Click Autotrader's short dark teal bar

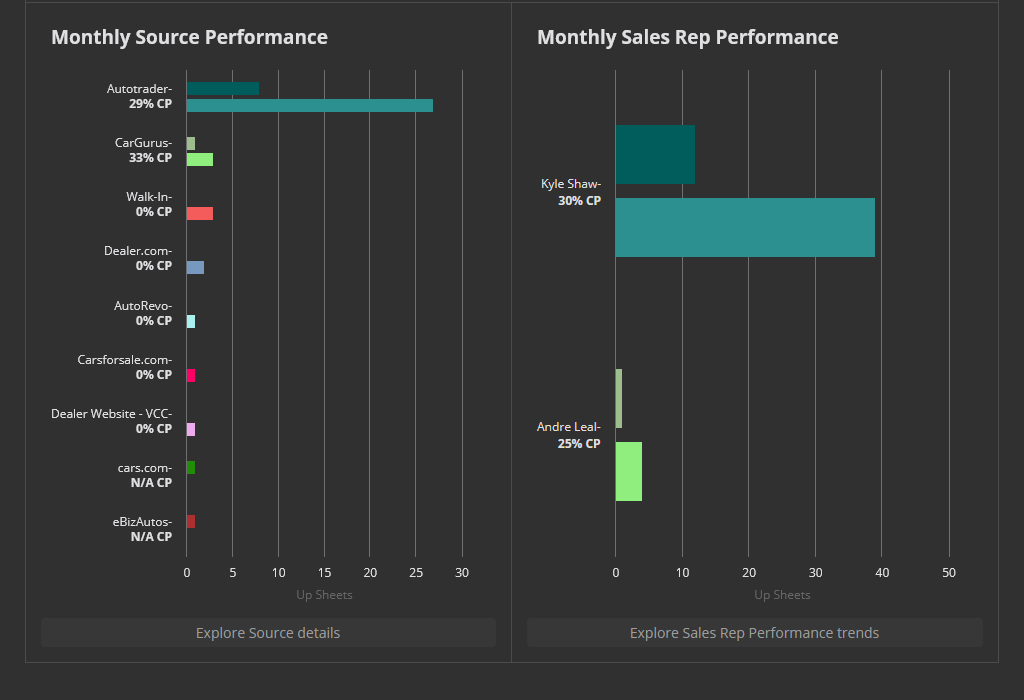coord(222,88)
